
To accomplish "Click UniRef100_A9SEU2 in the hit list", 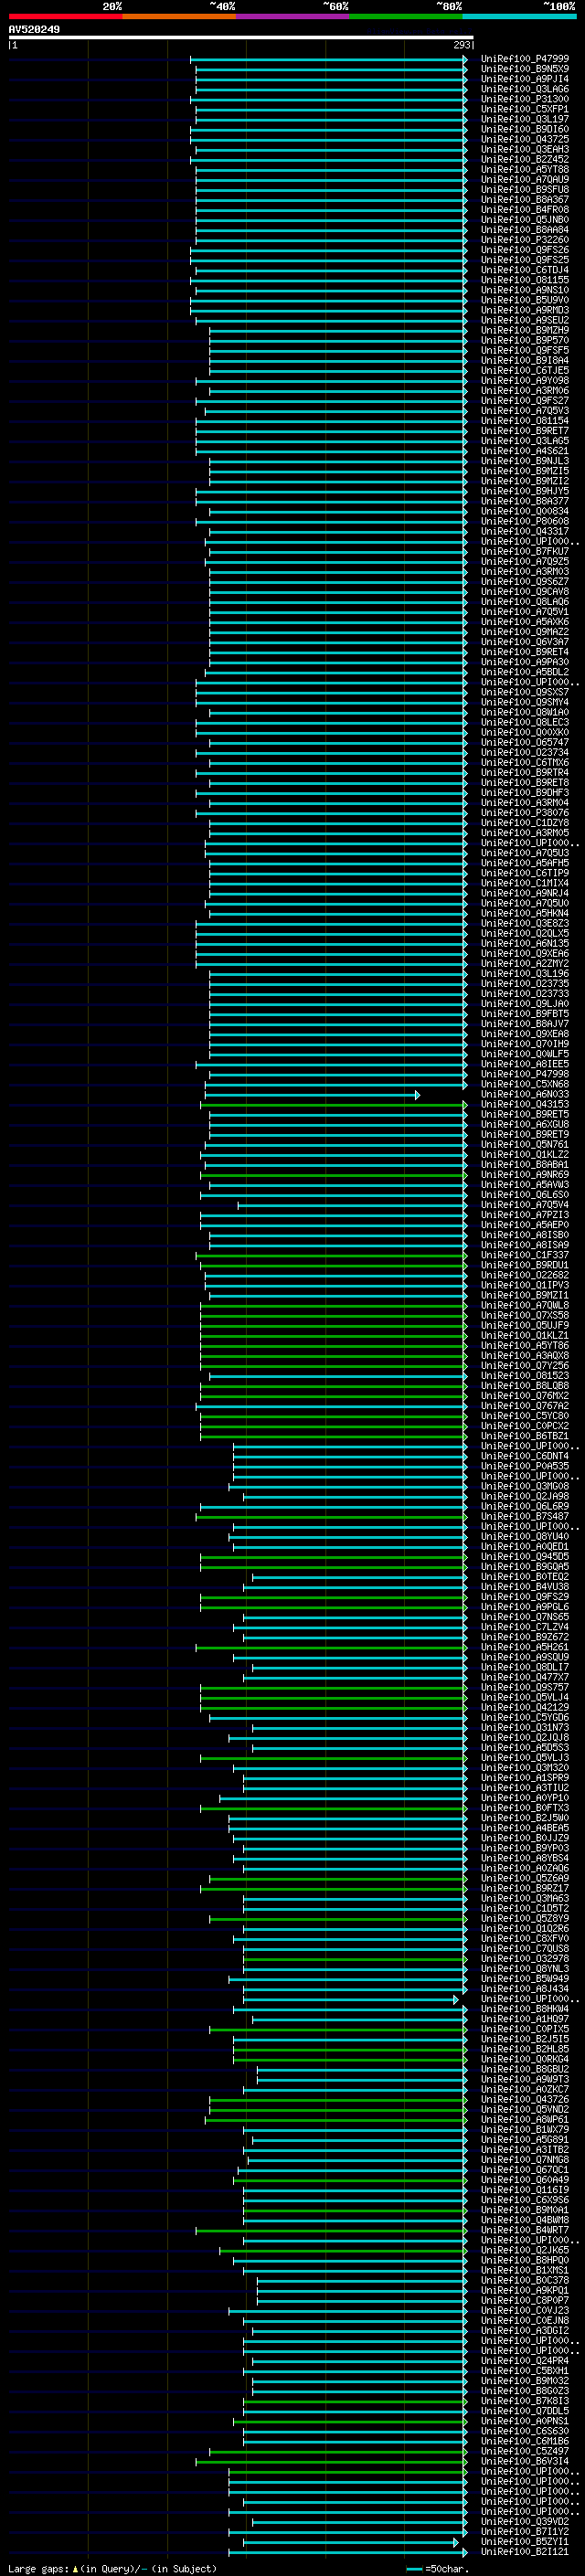I will coord(524,320).
